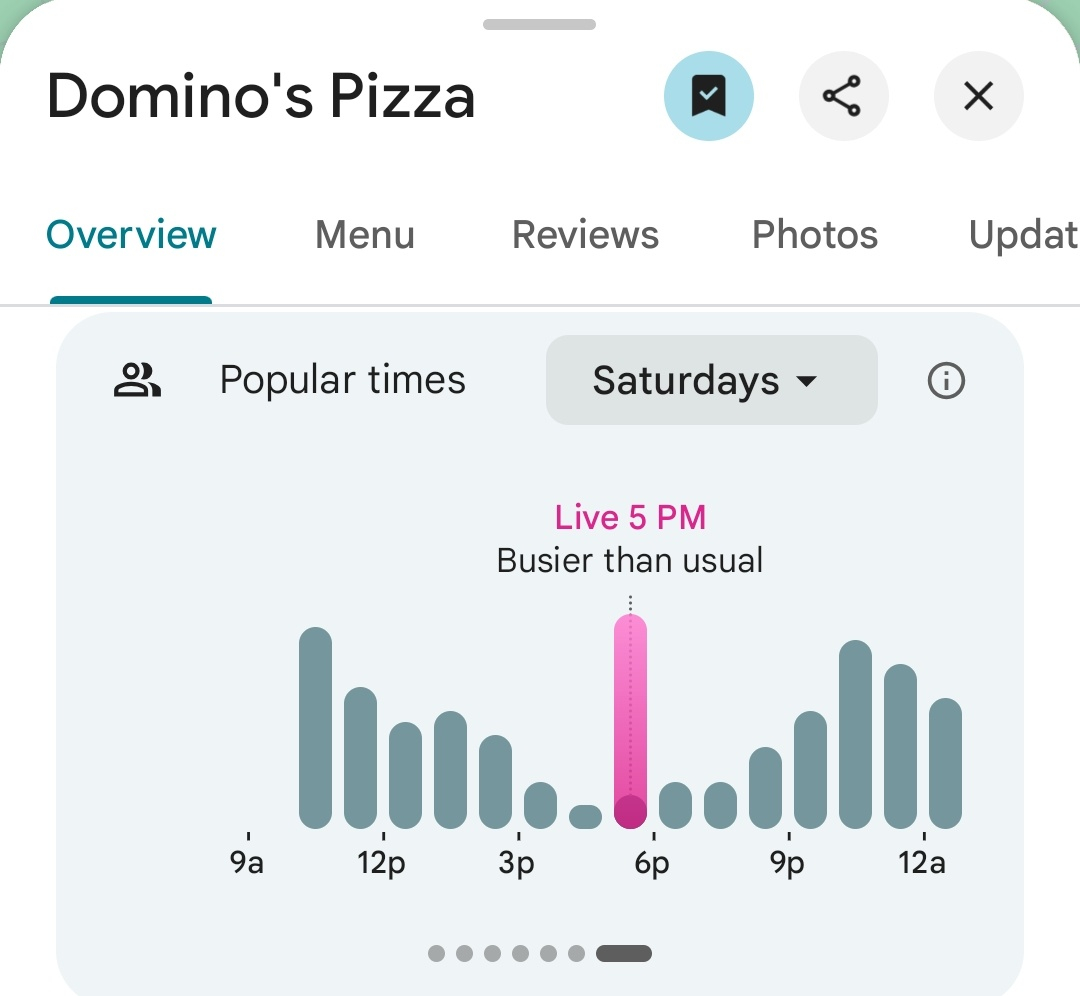
Task: Go to the Updates tab
Action: pos(1024,235)
